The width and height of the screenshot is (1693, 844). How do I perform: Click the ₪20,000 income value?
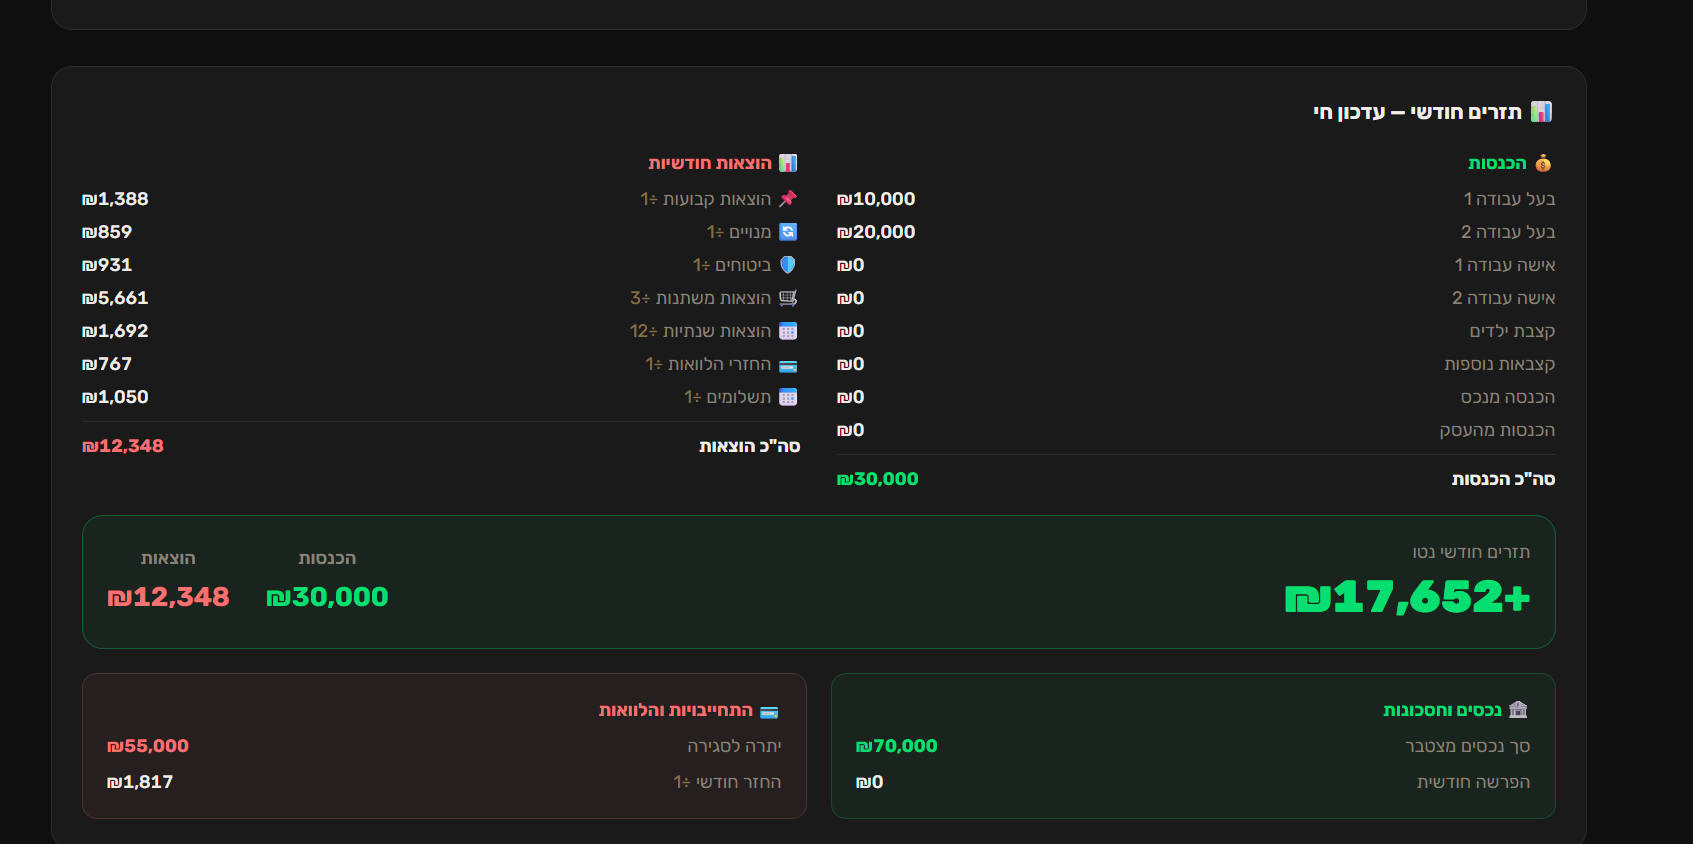coord(876,232)
